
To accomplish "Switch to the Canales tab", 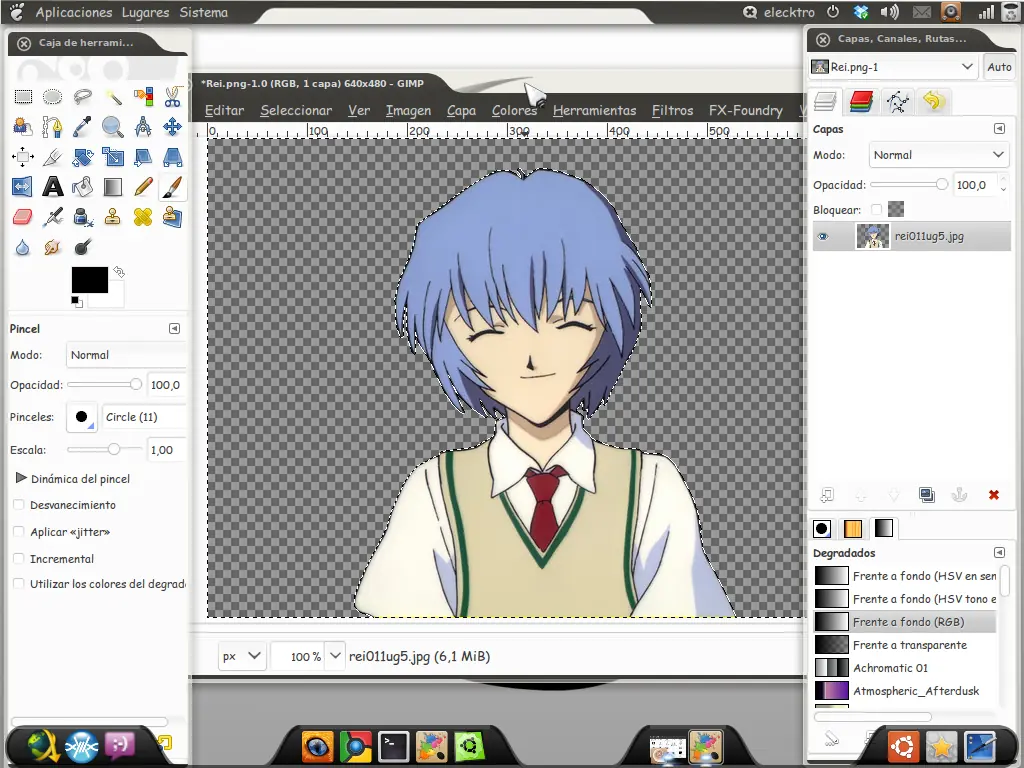I will [x=861, y=101].
